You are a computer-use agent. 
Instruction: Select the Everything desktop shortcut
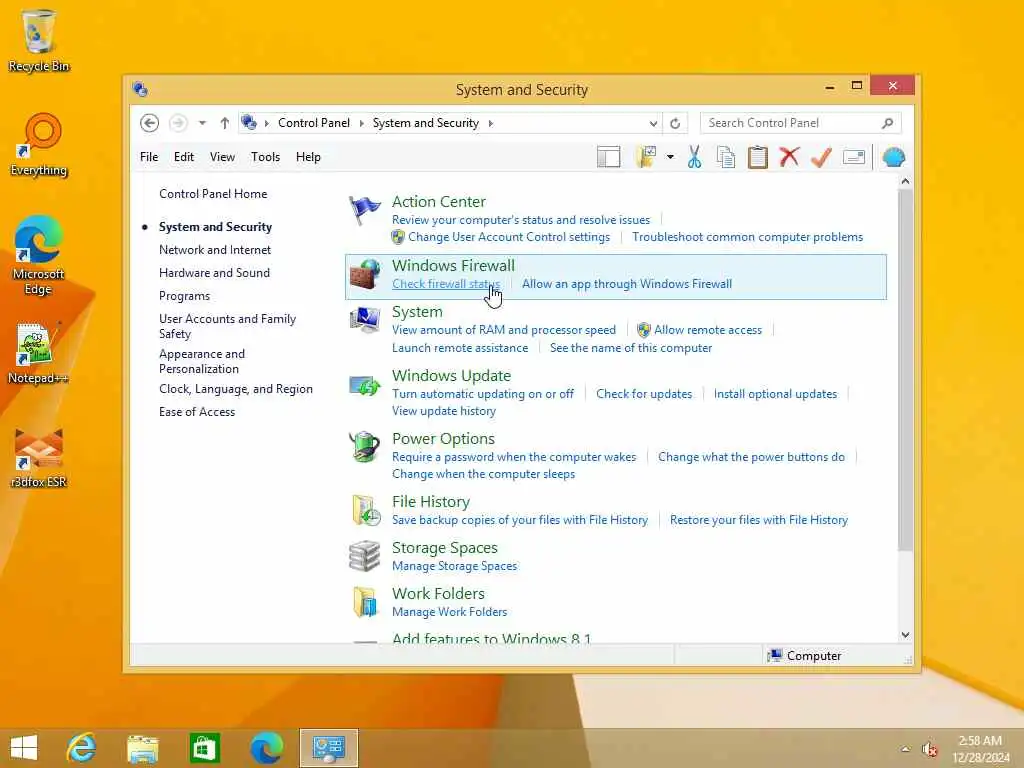pyautogui.click(x=39, y=144)
